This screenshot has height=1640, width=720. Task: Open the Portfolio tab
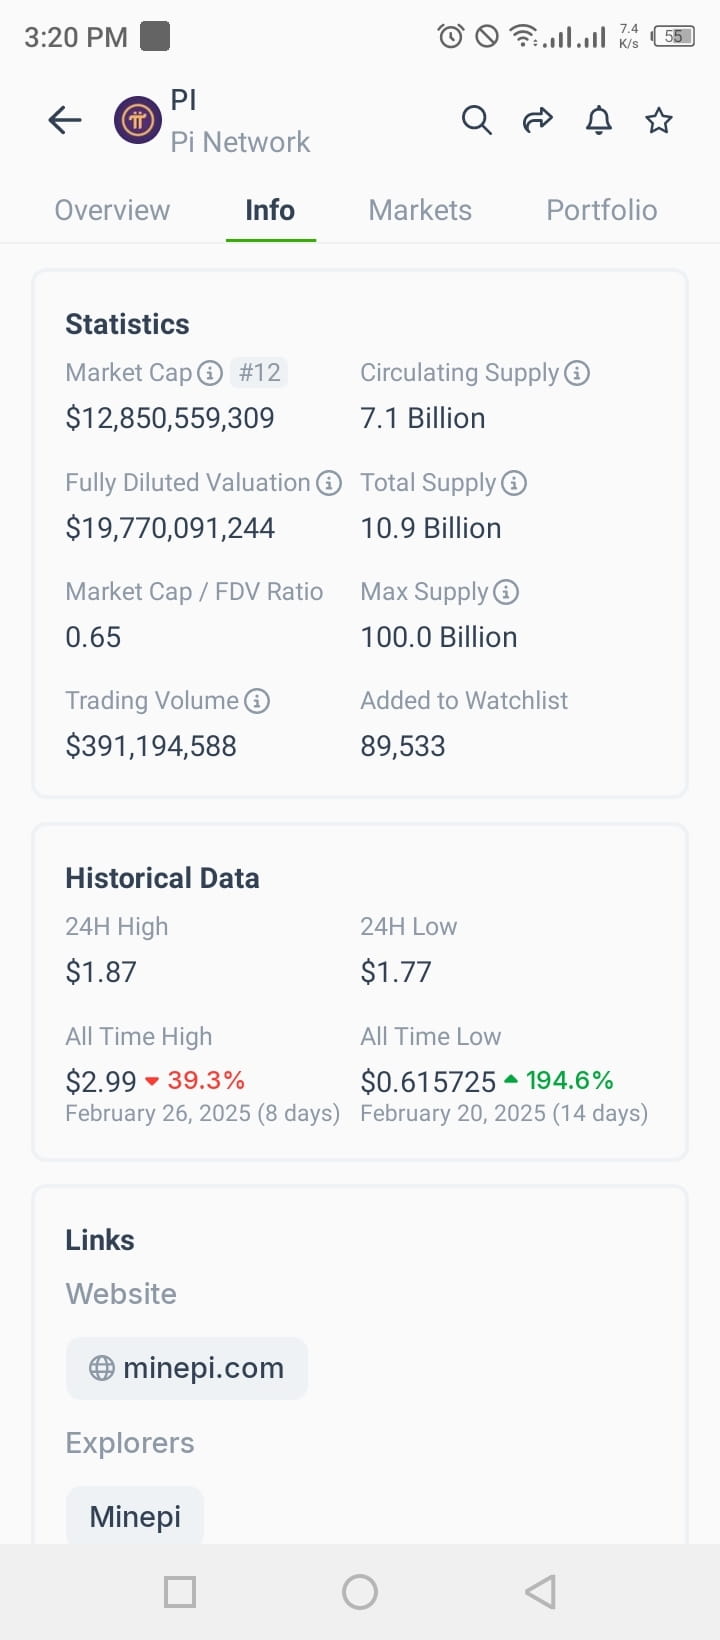coord(602,210)
